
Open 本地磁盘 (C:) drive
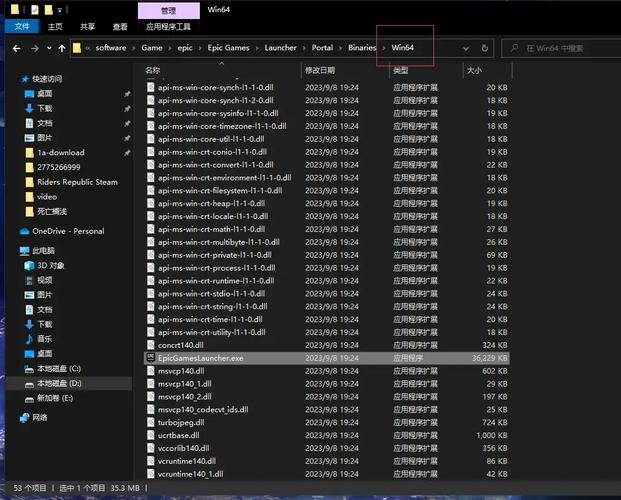(59, 368)
